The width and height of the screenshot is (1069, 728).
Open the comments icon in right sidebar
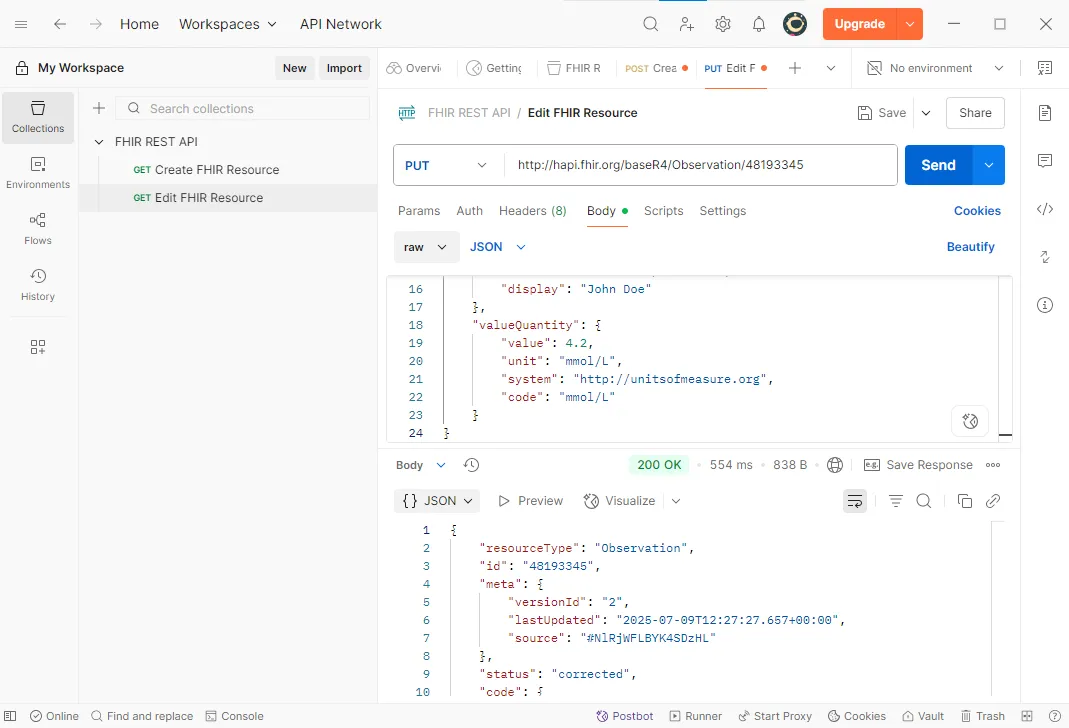[1044, 161]
